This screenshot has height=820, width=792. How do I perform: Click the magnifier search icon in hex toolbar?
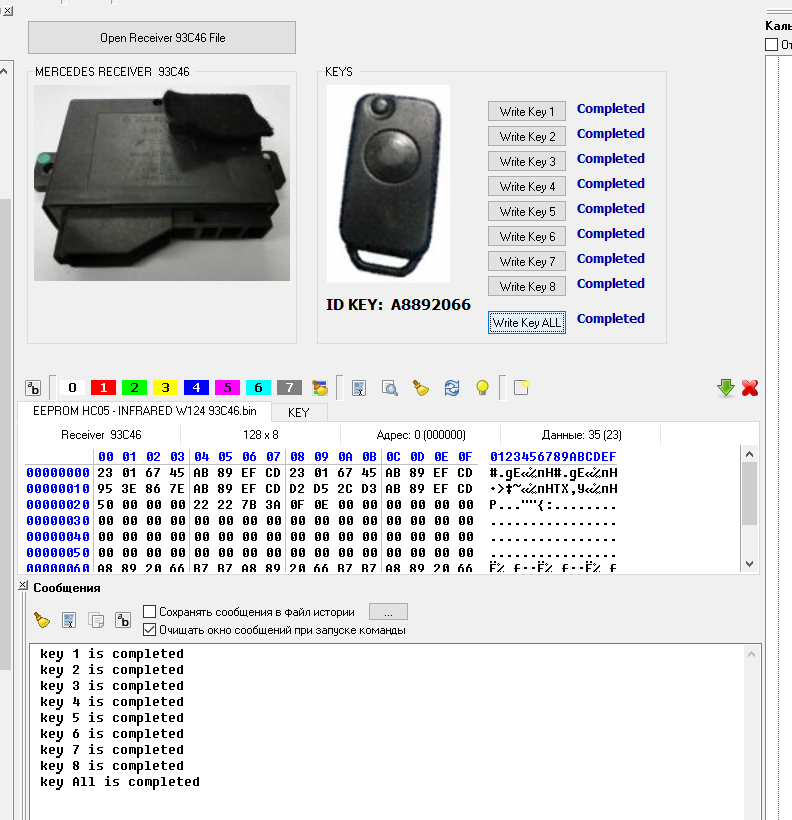(x=390, y=388)
